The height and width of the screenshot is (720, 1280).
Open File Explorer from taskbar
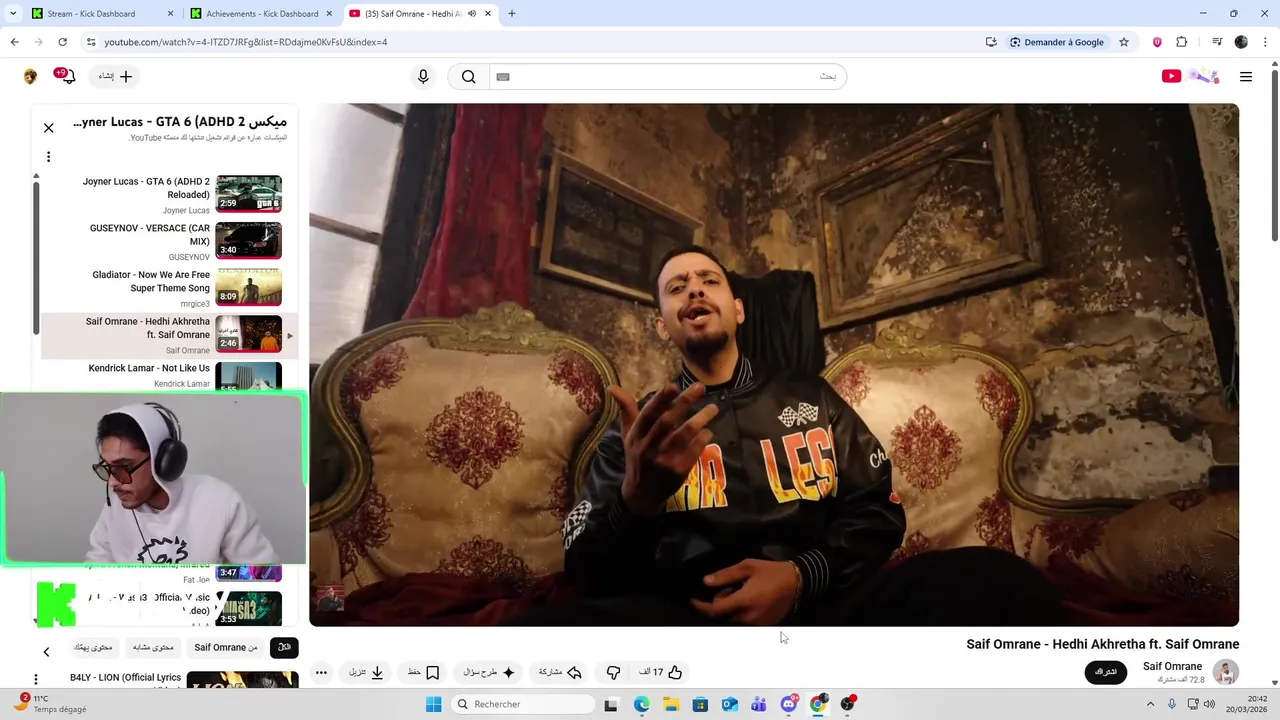coord(671,704)
